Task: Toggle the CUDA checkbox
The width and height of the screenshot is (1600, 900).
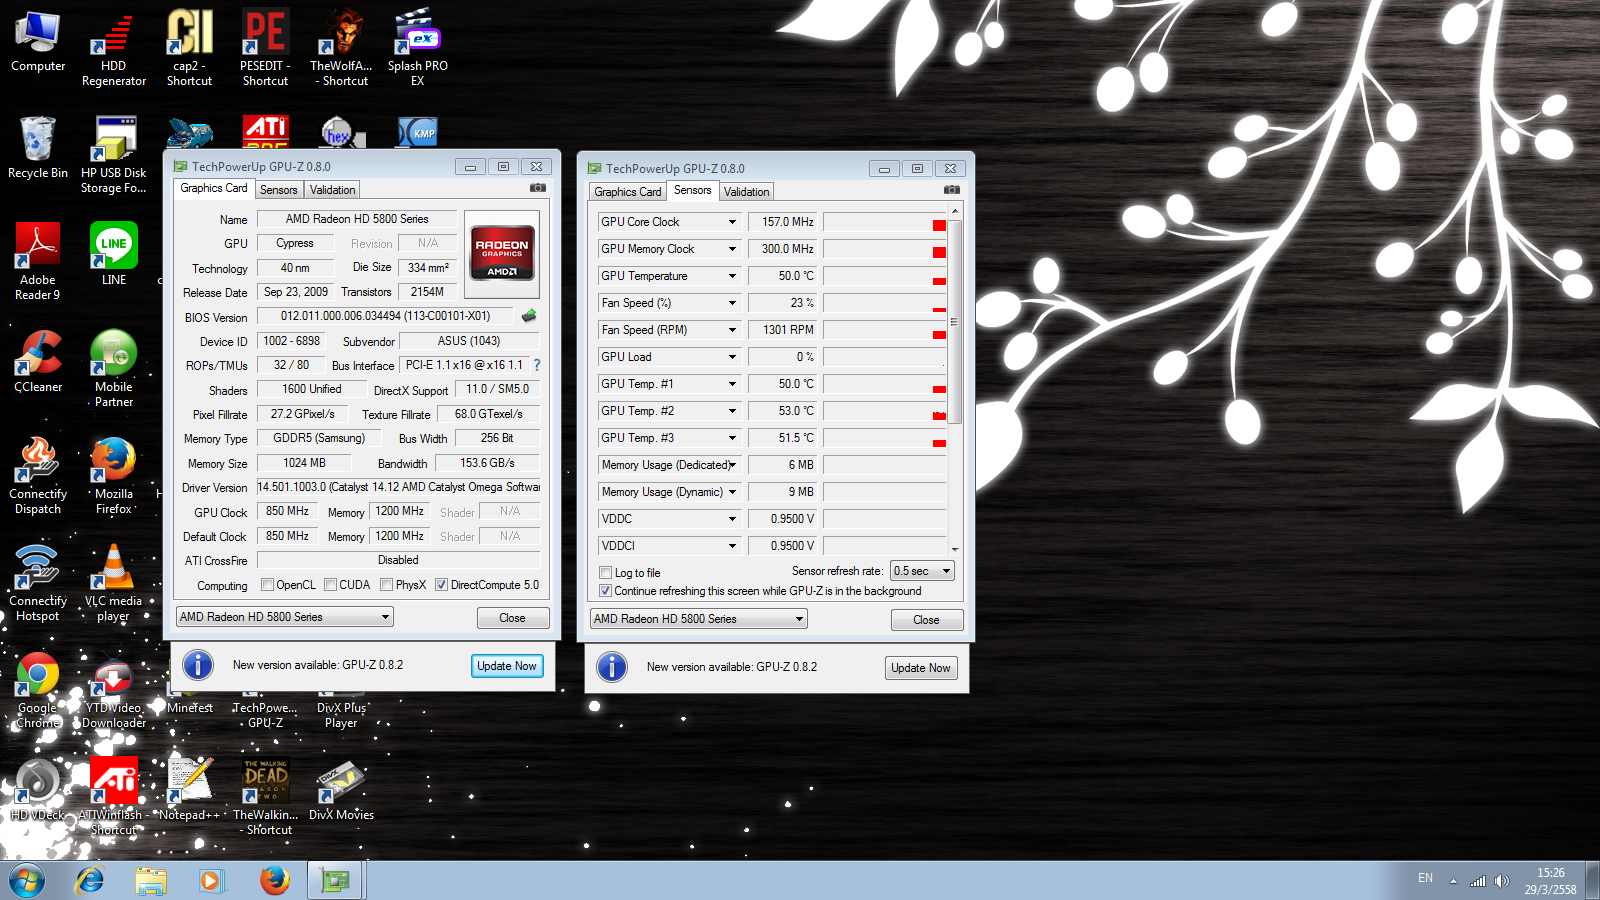Action: [x=330, y=585]
